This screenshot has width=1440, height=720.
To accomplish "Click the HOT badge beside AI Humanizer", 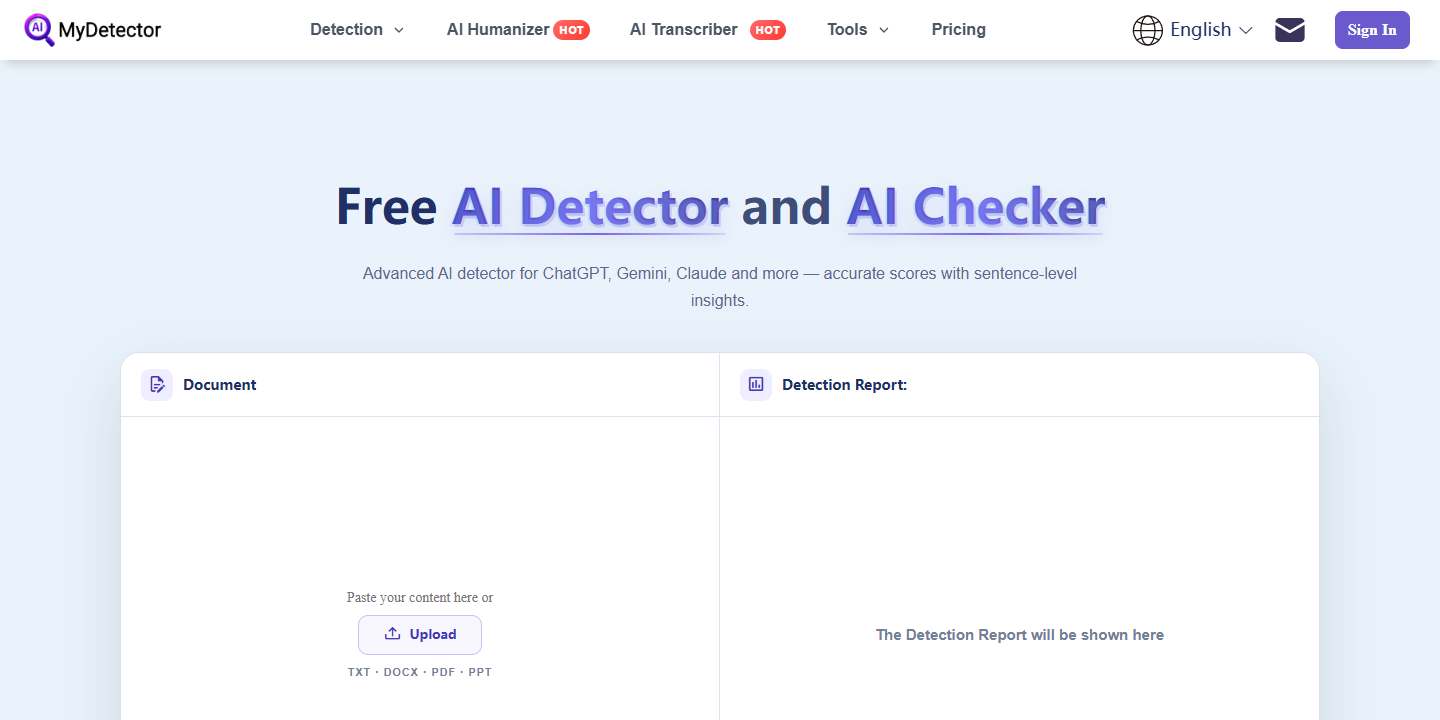I will [x=572, y=30].
